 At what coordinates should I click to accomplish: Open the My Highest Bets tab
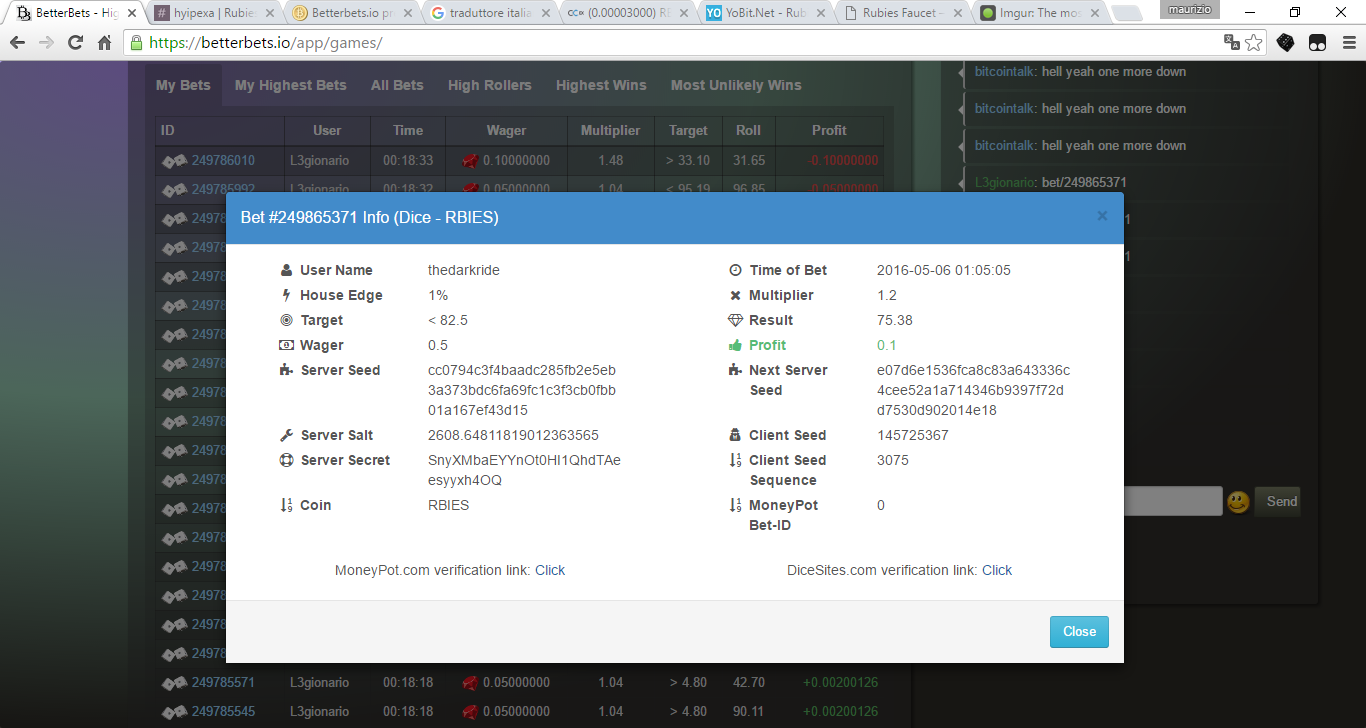point(291,85)
